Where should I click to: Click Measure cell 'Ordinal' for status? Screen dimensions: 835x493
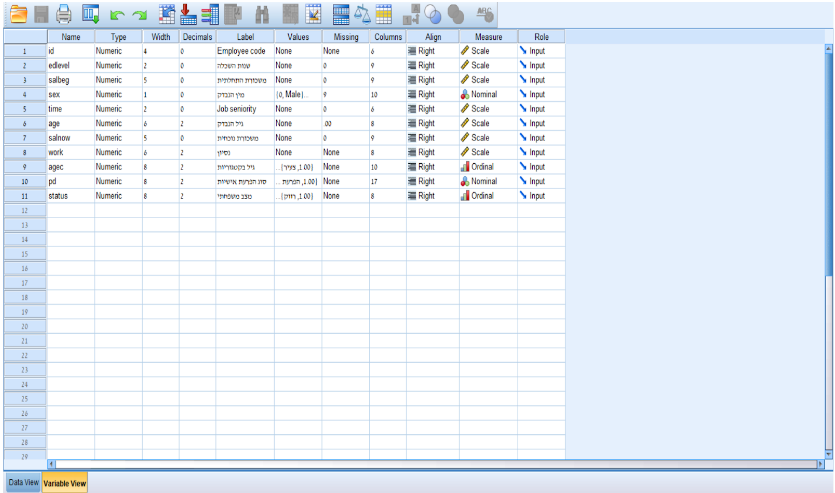[x=488, y=196]
